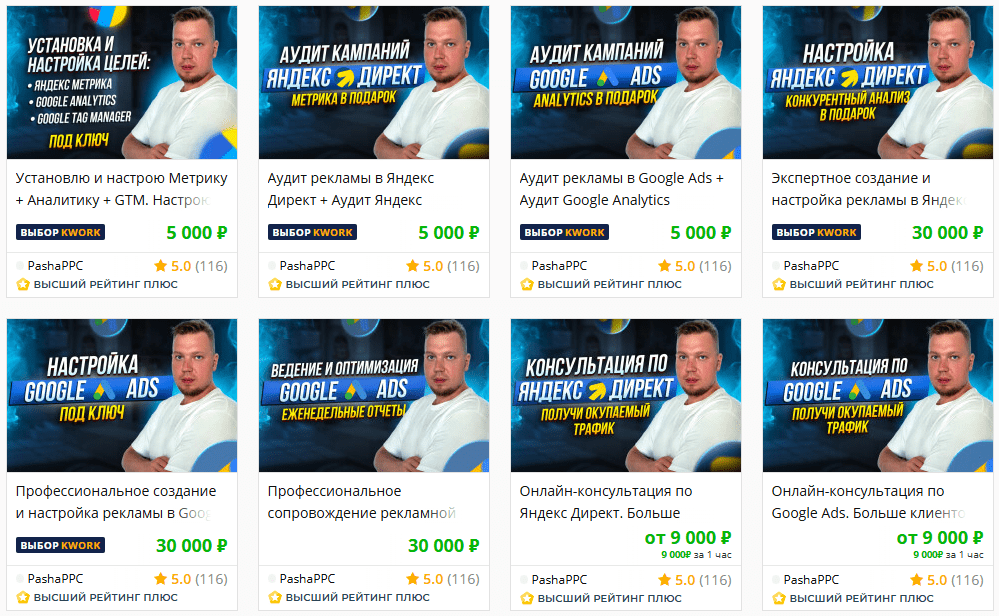999x616 pixels.
Task: Click the PashaPPC seller name on the Google Ads consultation card
Action: click(x=811, y=580)
